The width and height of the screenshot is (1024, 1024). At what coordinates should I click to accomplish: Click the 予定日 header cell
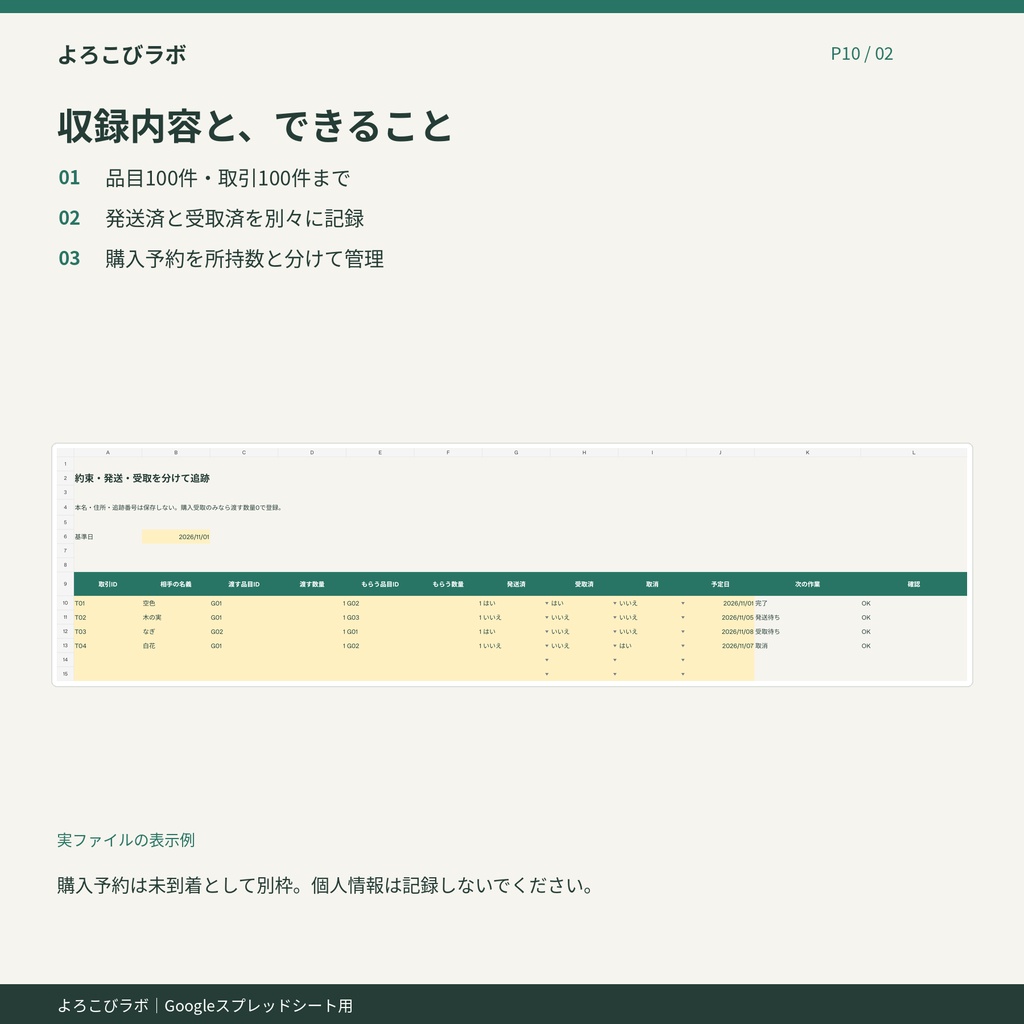click(x=720, y=584)
